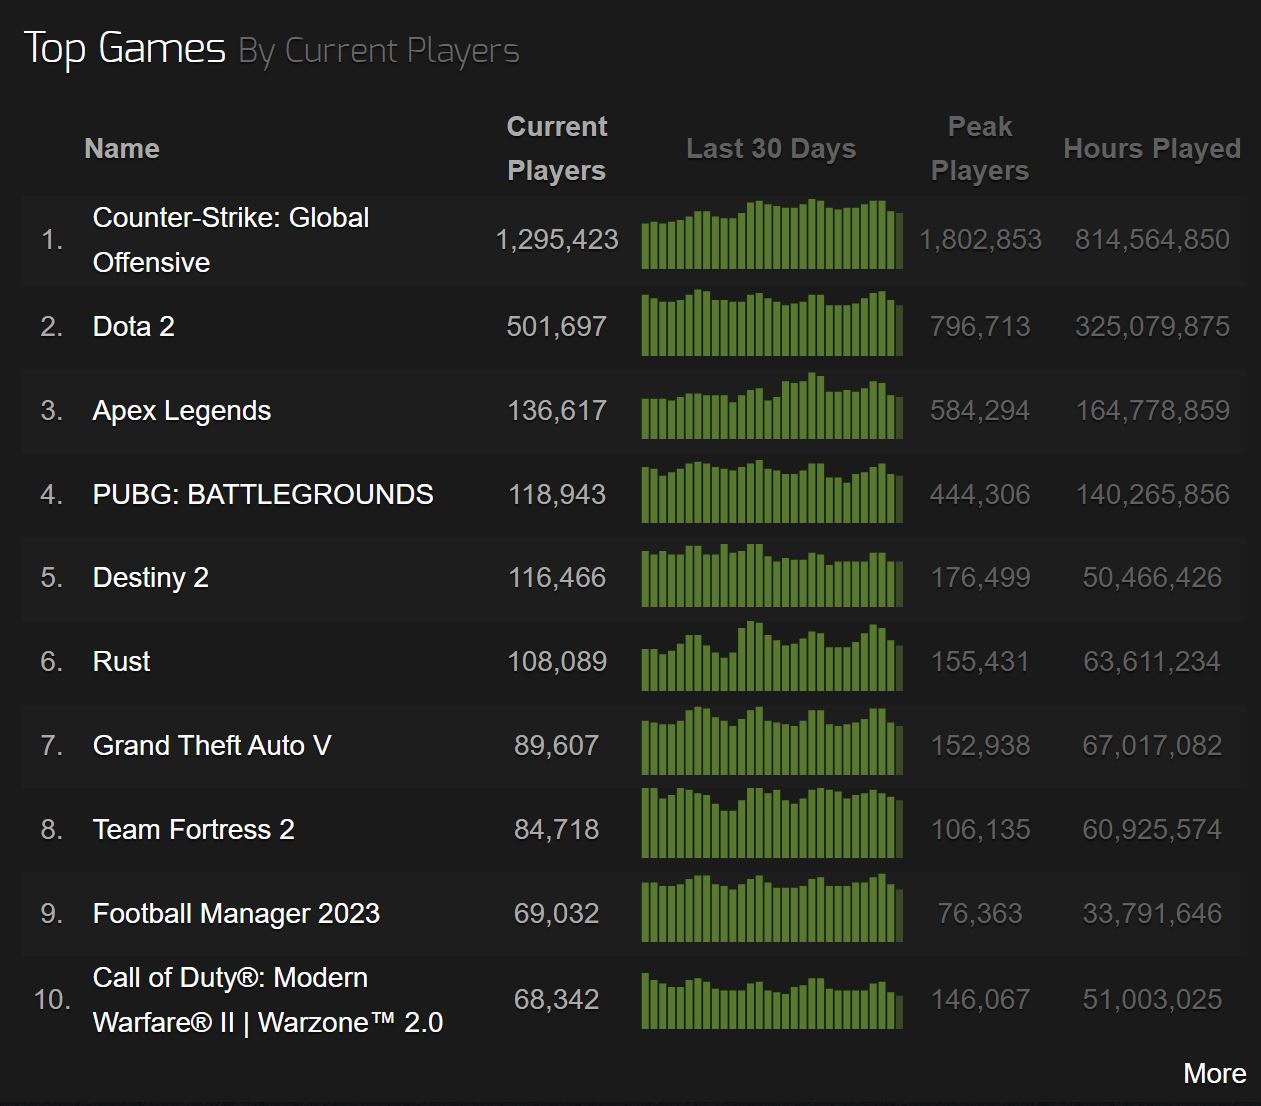Viewport: 1261px width, 1106px height.
Task: Open the Dota 2 game page
Action: (x=133, y=326)
